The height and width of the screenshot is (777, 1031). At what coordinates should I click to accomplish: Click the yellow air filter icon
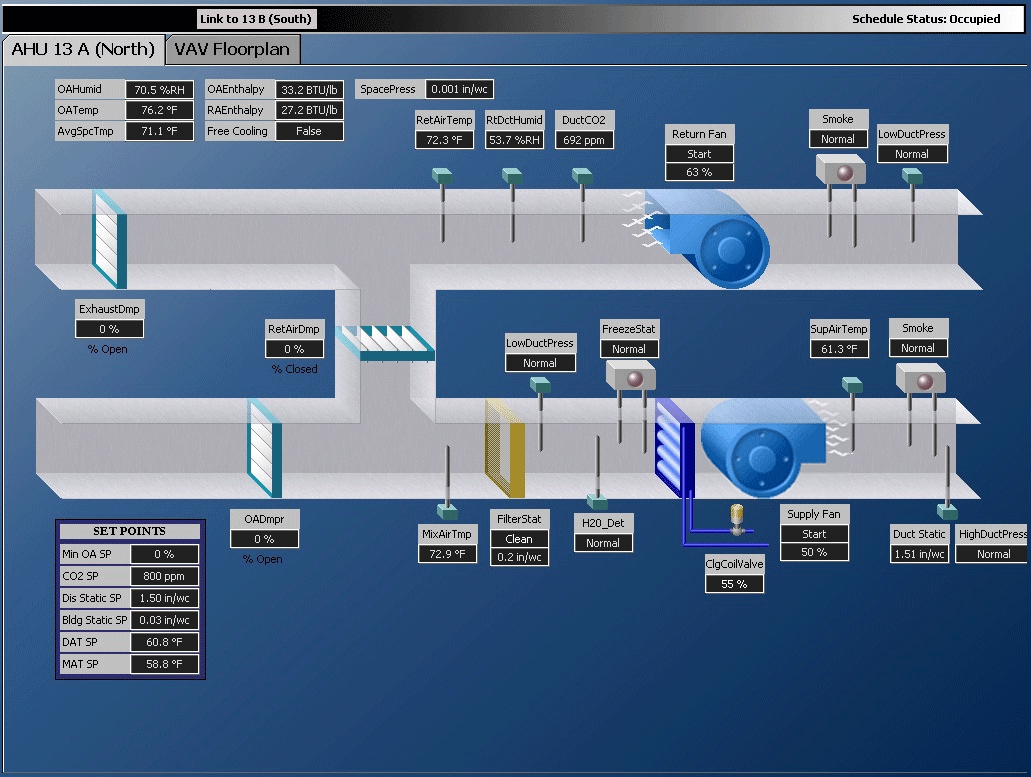[505, 448]
